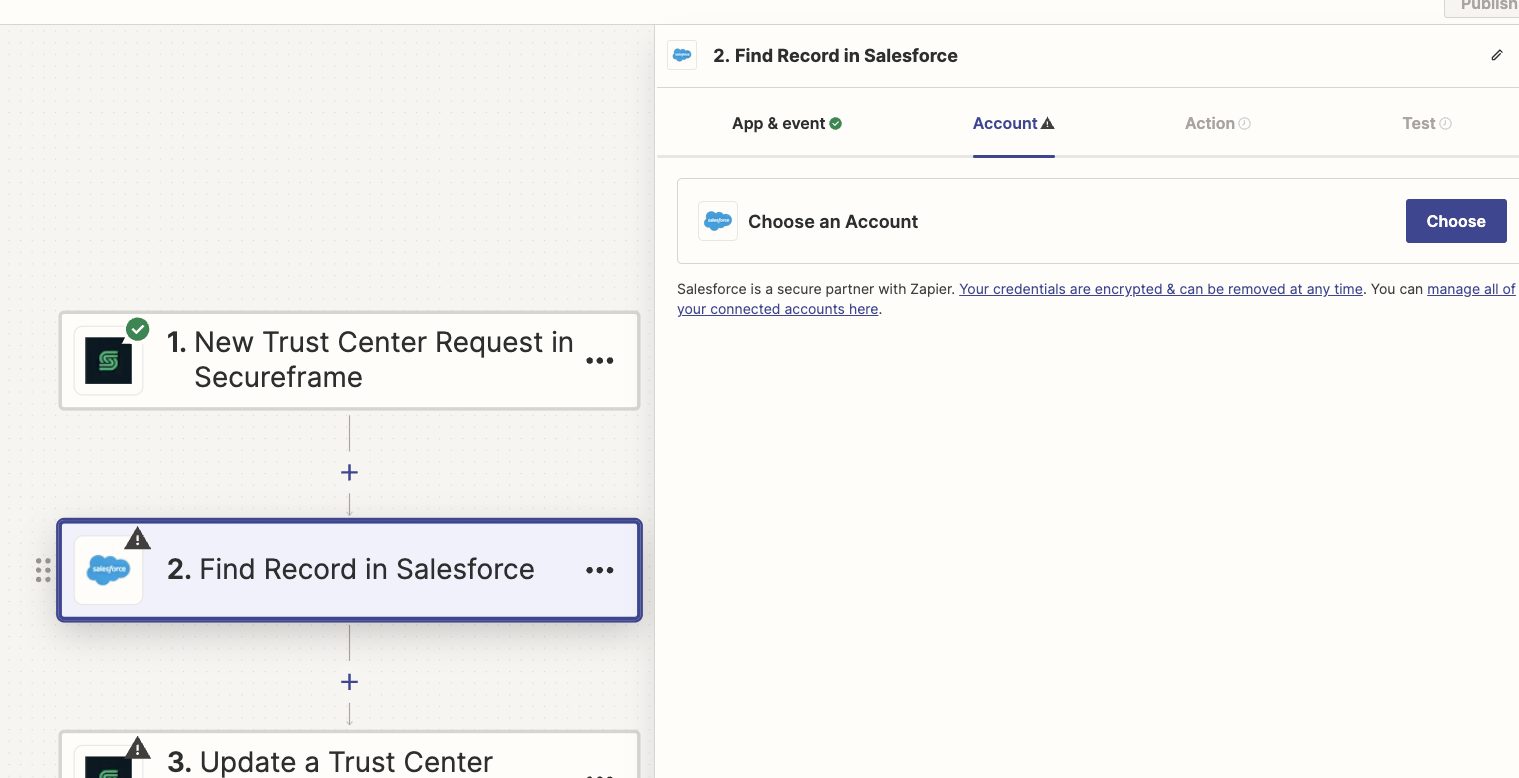Screen dimensions: 1519x778
Task: Add a step between steps 1 and 2
Action: (x=349, y=472)
